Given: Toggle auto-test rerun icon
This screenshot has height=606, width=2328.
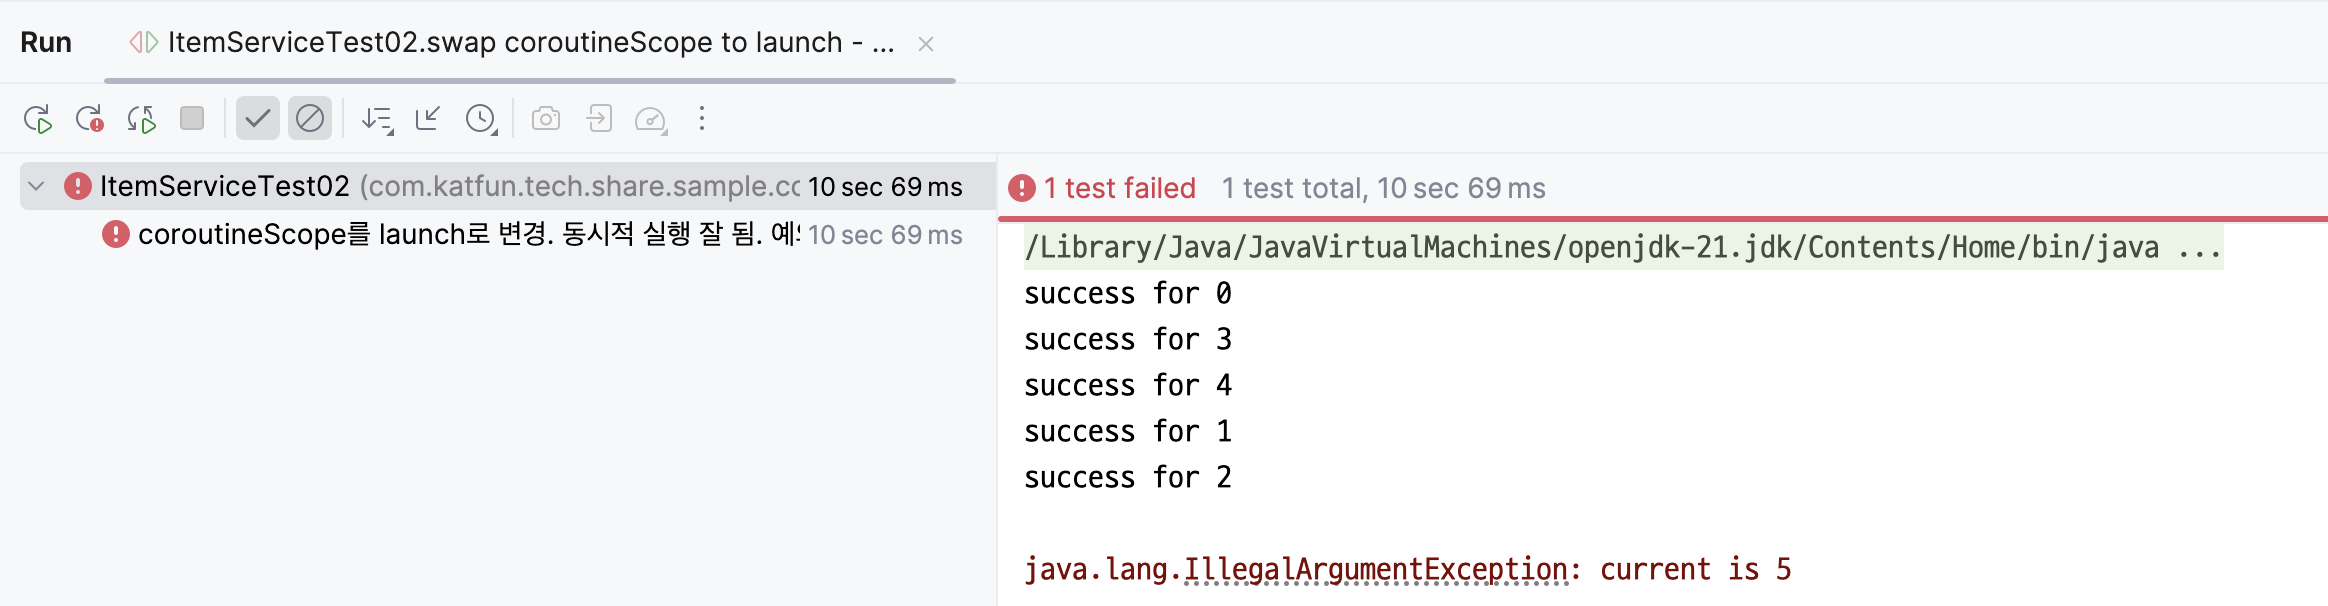Looking at the screenshot, I should tap(141, 119).
